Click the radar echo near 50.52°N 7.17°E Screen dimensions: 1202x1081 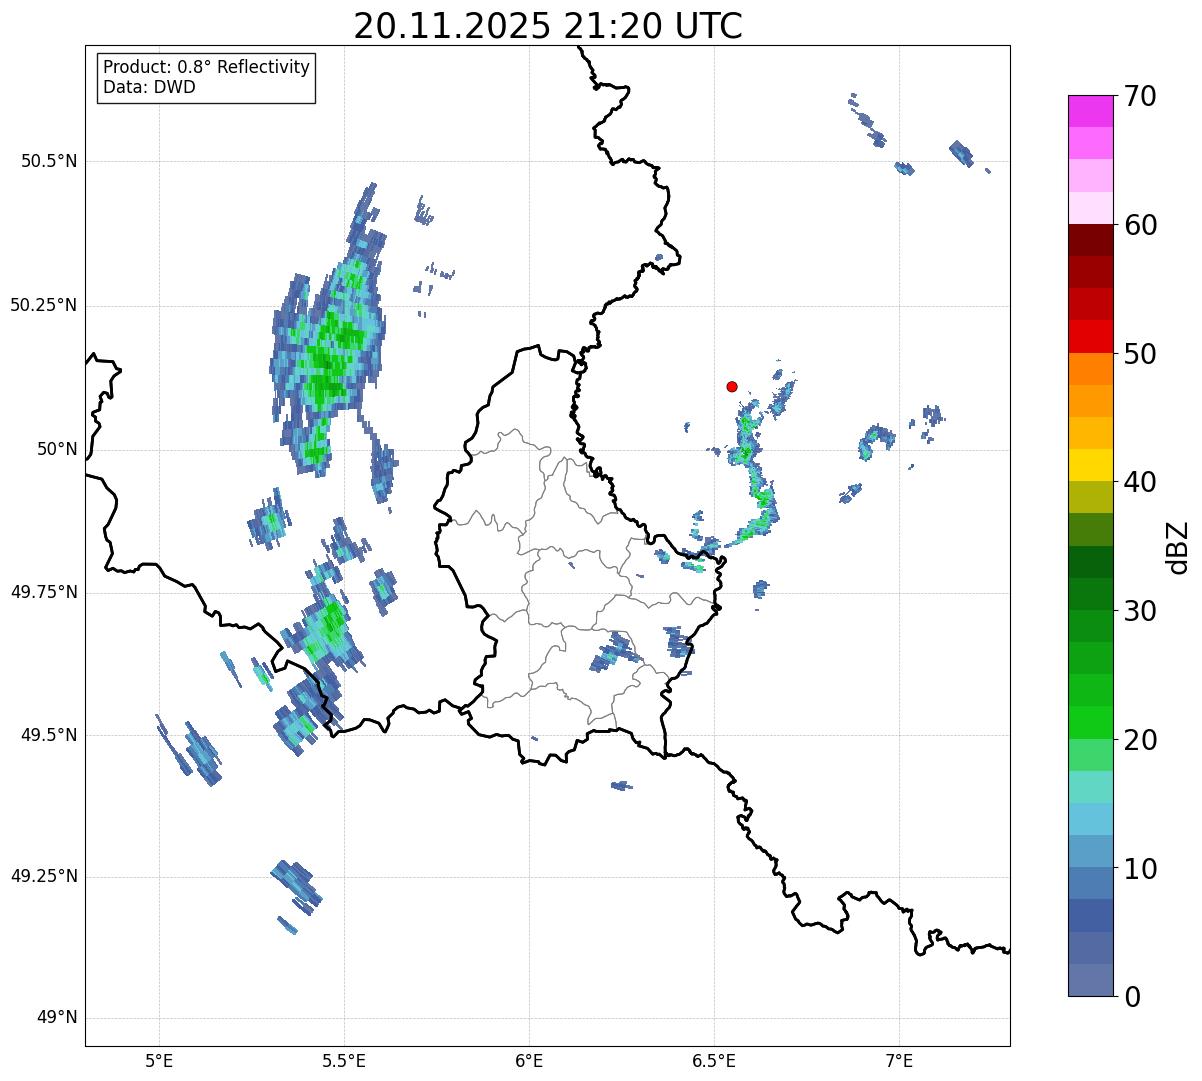point(961,153)
